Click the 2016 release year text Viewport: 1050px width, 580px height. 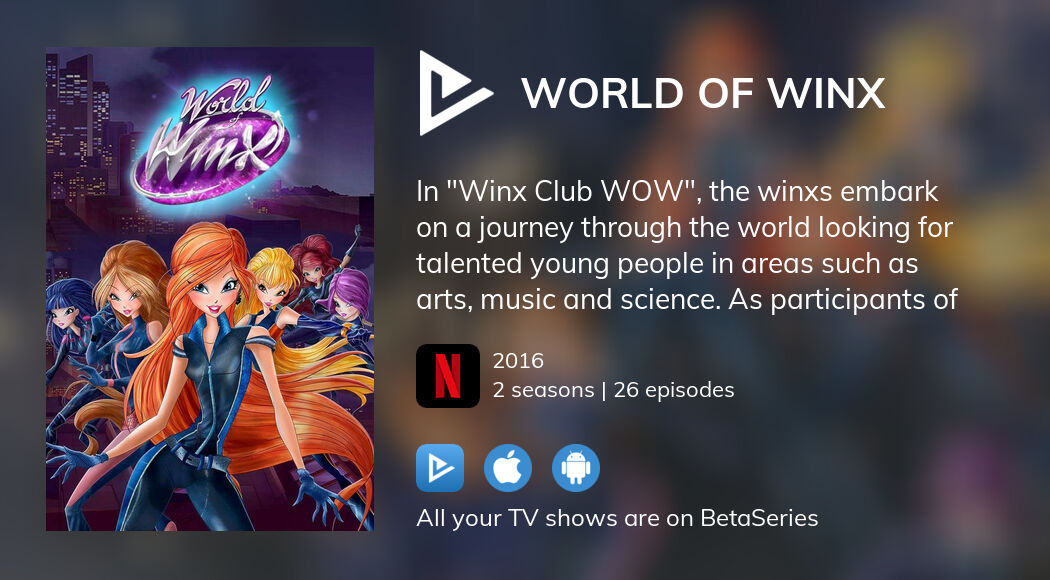(518, 361)
